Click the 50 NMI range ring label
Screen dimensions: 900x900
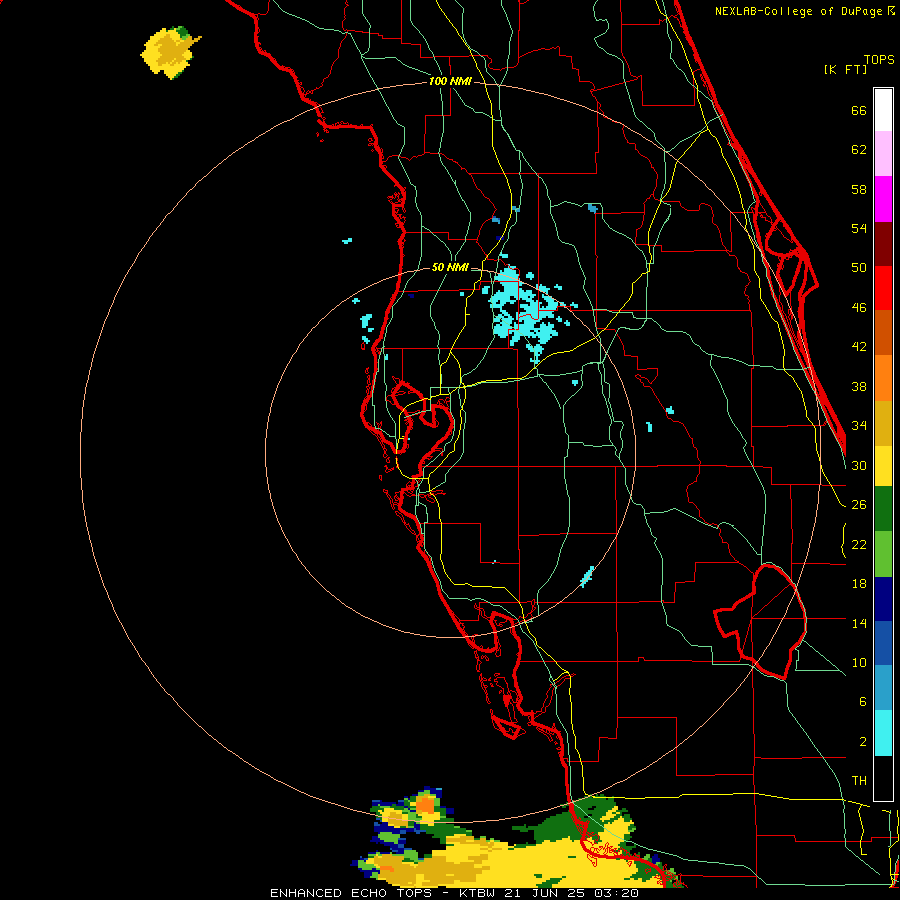point(450,267)
